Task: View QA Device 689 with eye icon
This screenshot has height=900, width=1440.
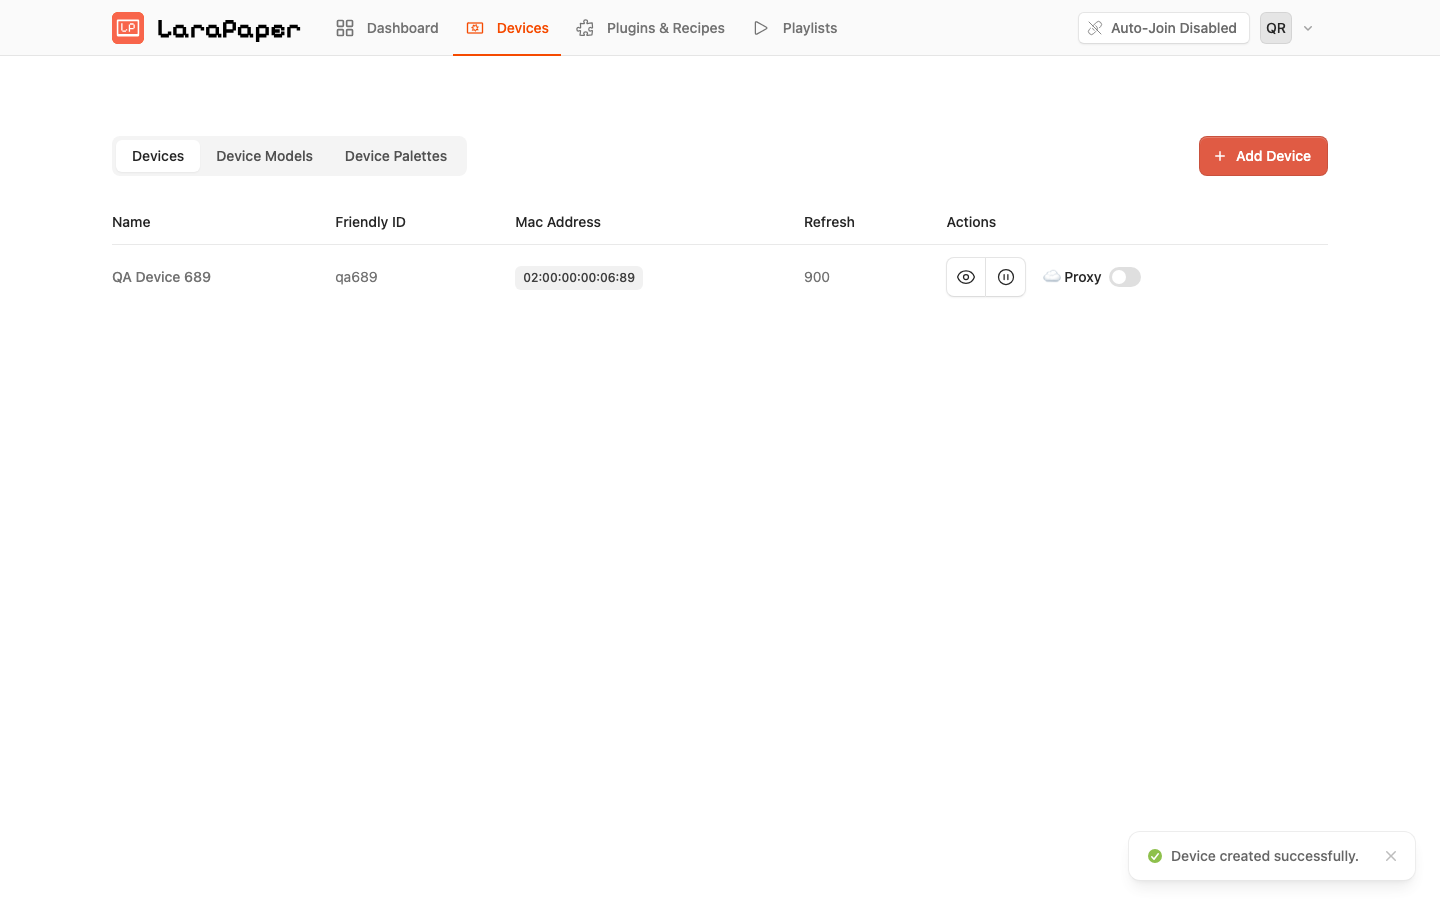Action: tap(966, 277)
